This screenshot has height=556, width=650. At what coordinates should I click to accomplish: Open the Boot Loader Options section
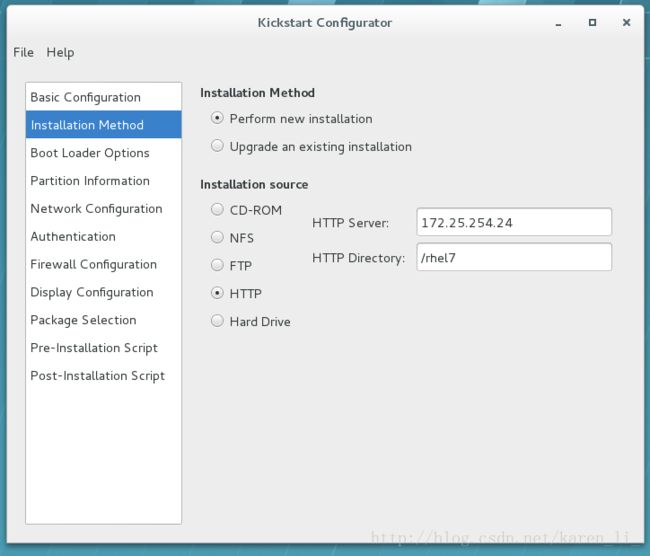tap(90, 153)
